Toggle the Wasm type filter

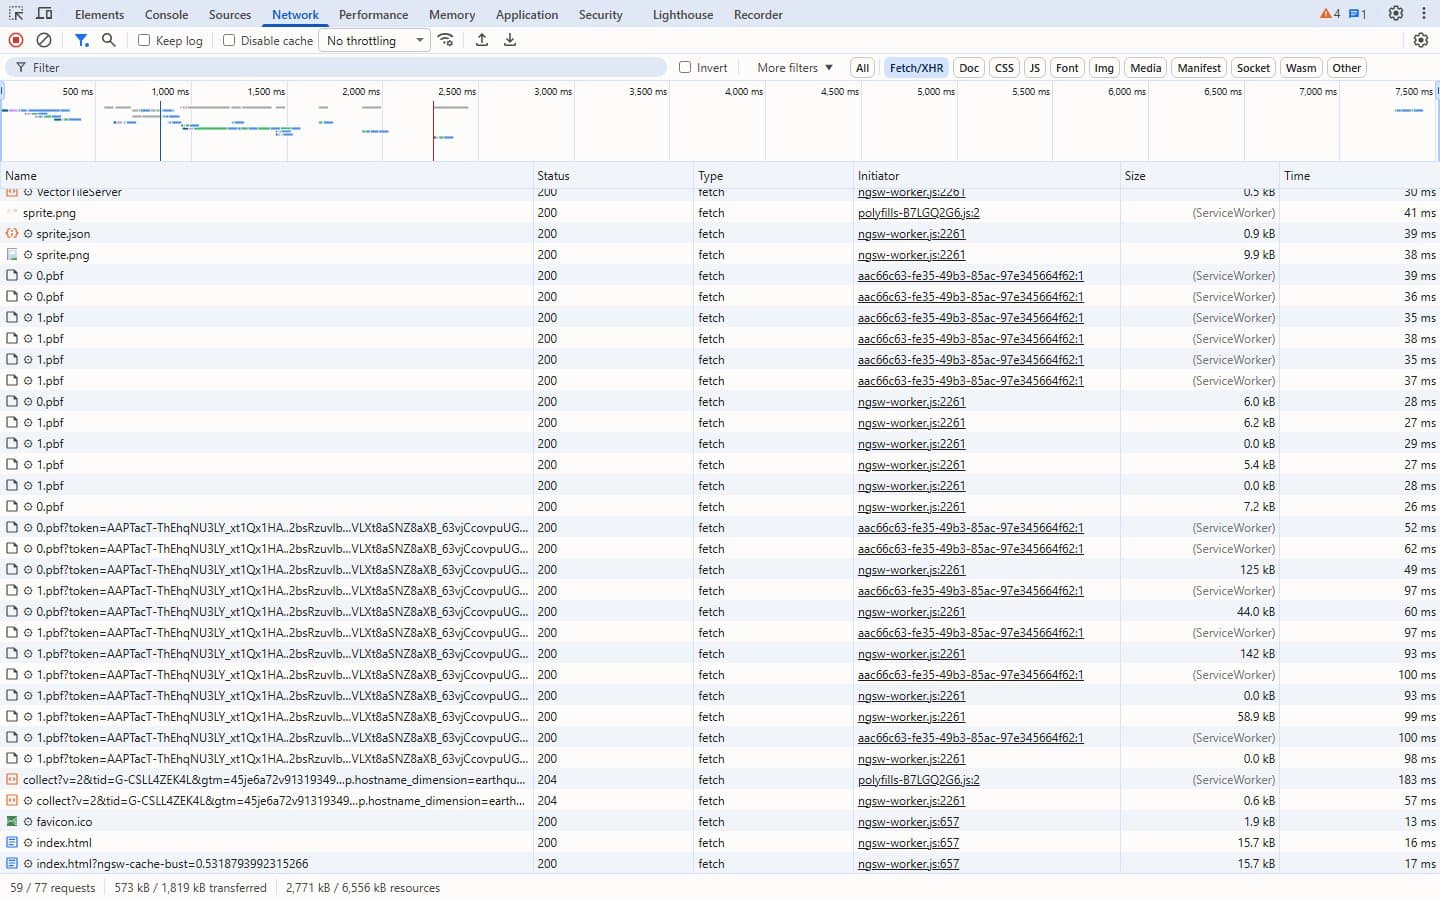pyautogui.click(x=1301, y=68)
